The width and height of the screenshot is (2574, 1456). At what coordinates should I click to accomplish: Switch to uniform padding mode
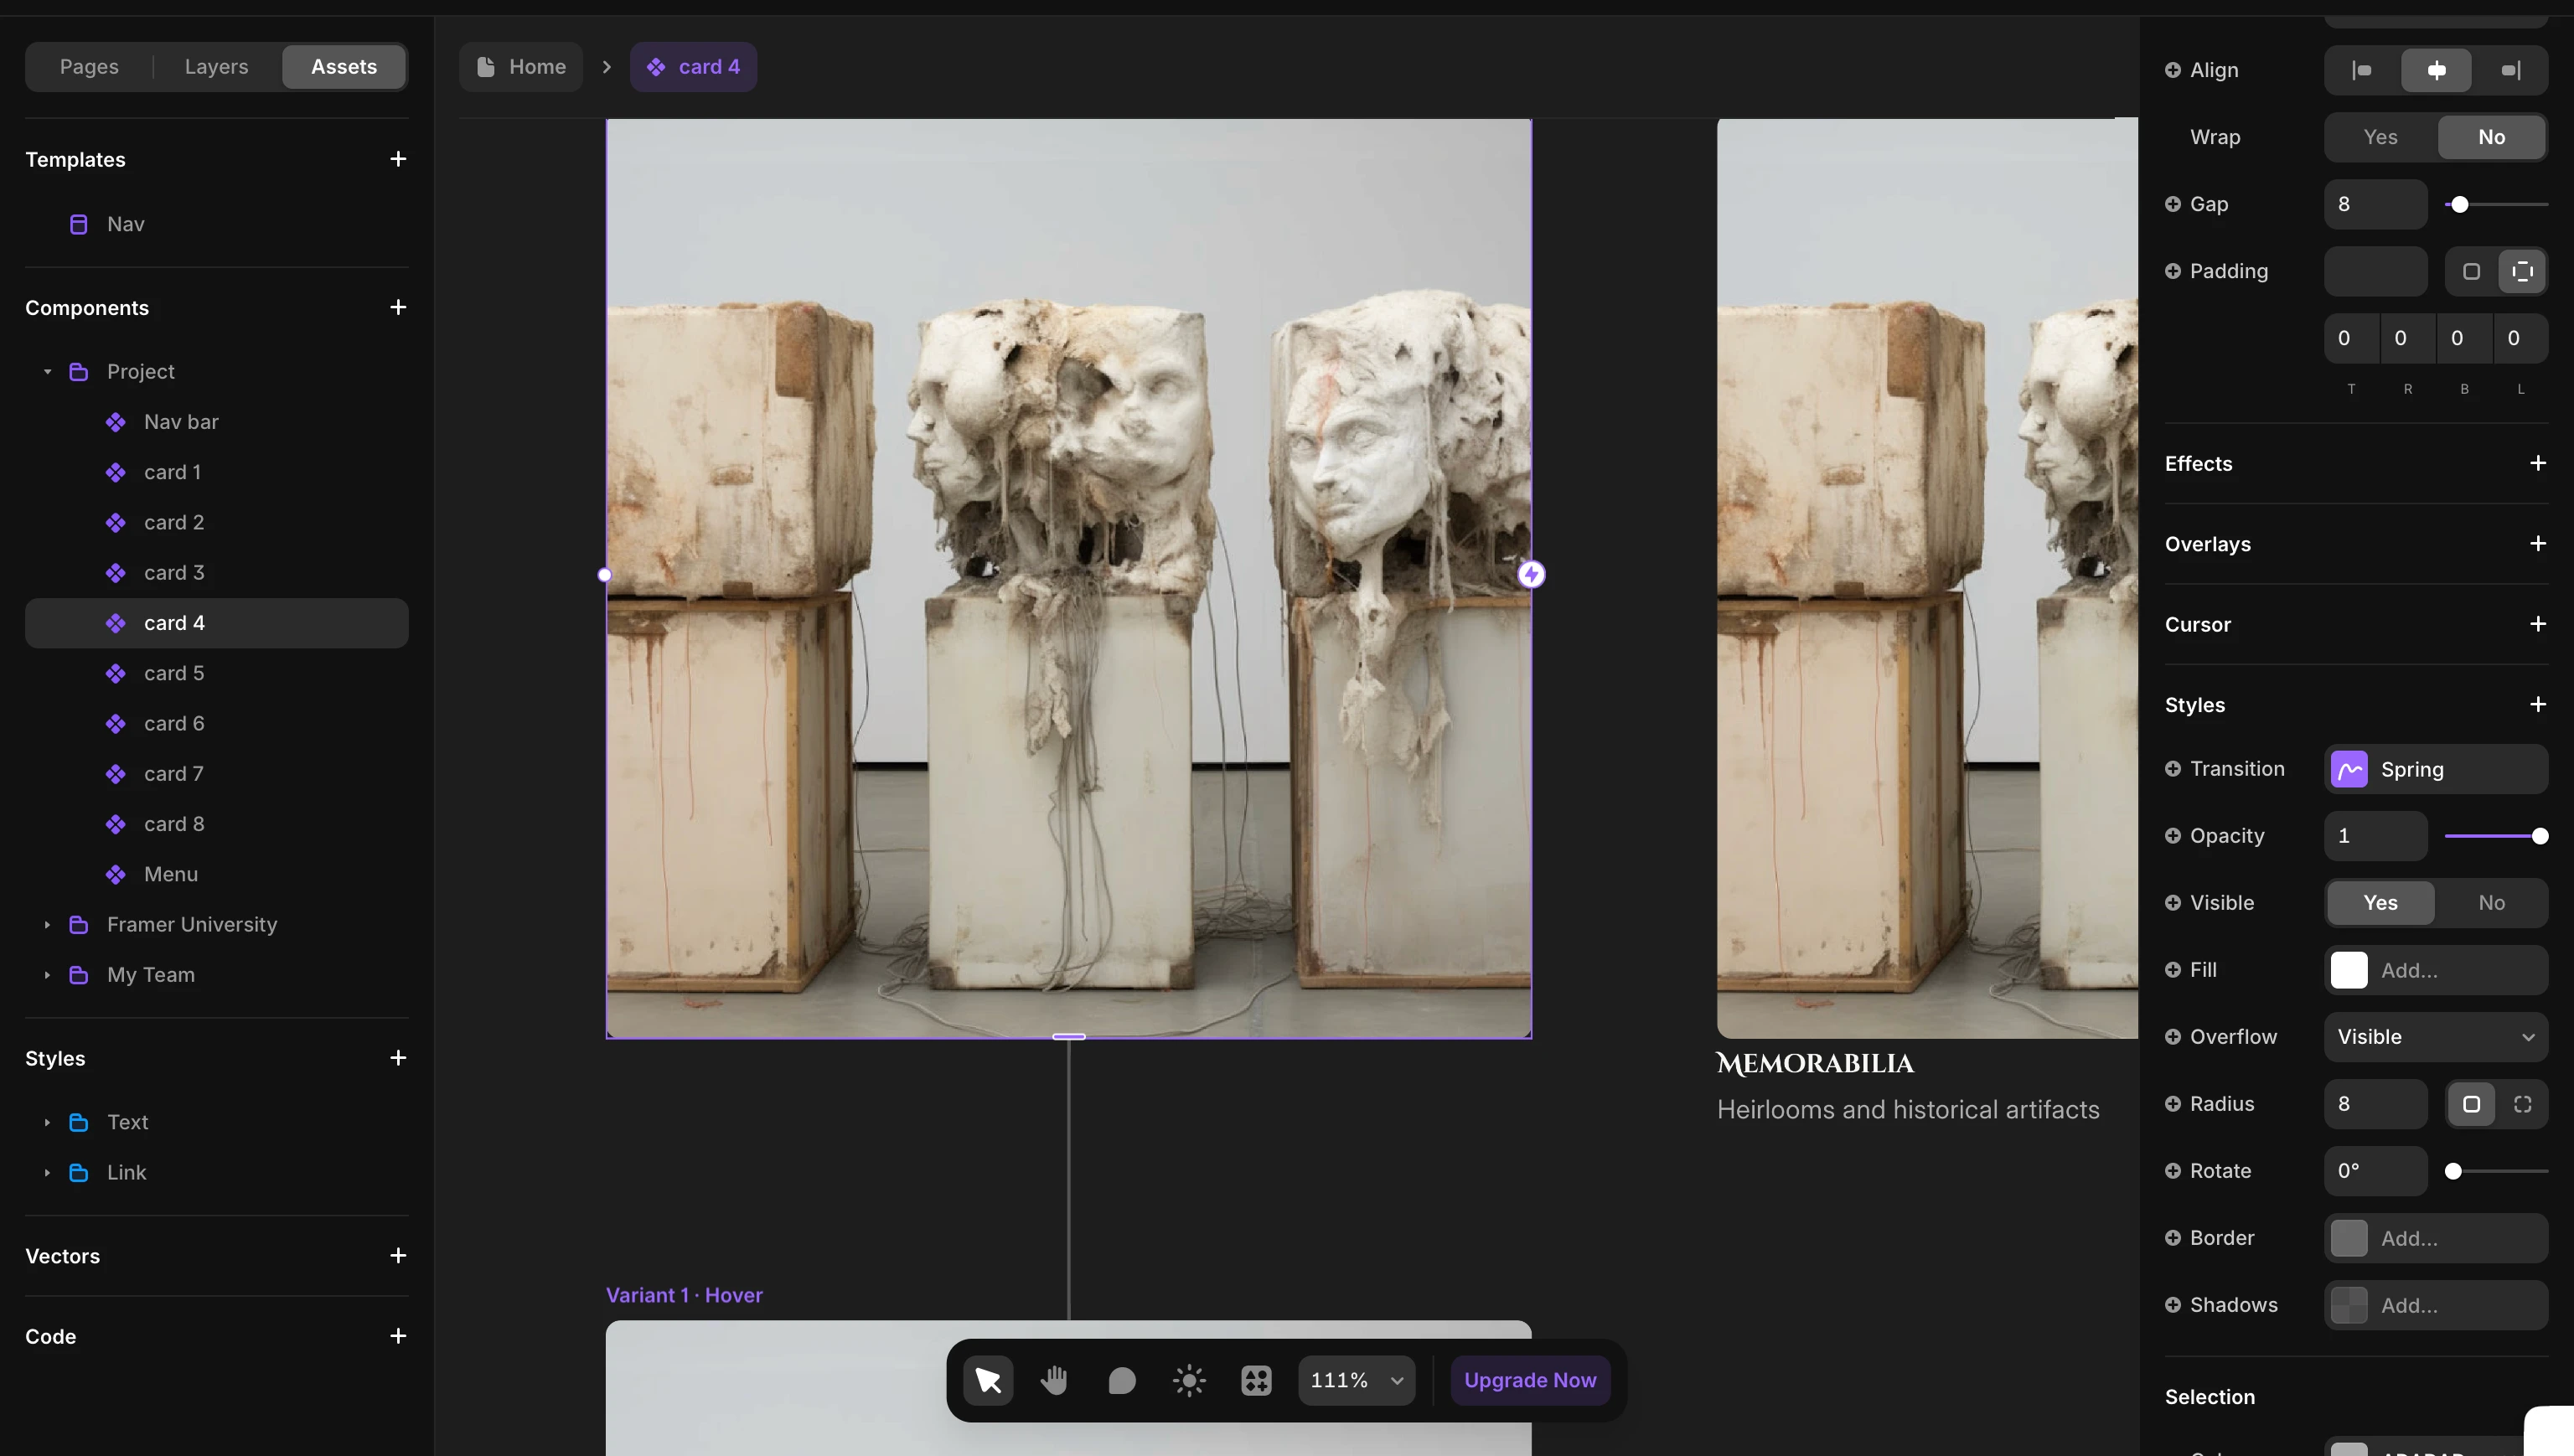tap(2471, 271)
